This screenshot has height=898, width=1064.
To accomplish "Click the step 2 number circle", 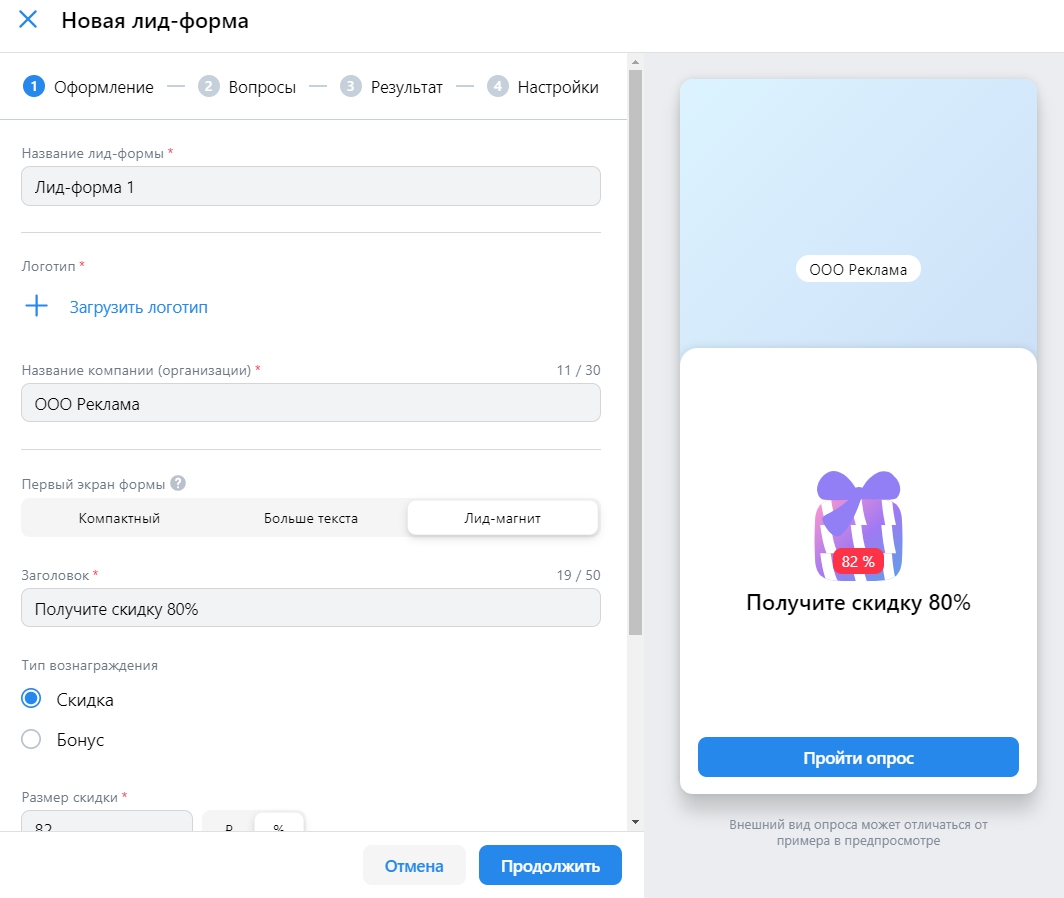I will click(208, 87).
